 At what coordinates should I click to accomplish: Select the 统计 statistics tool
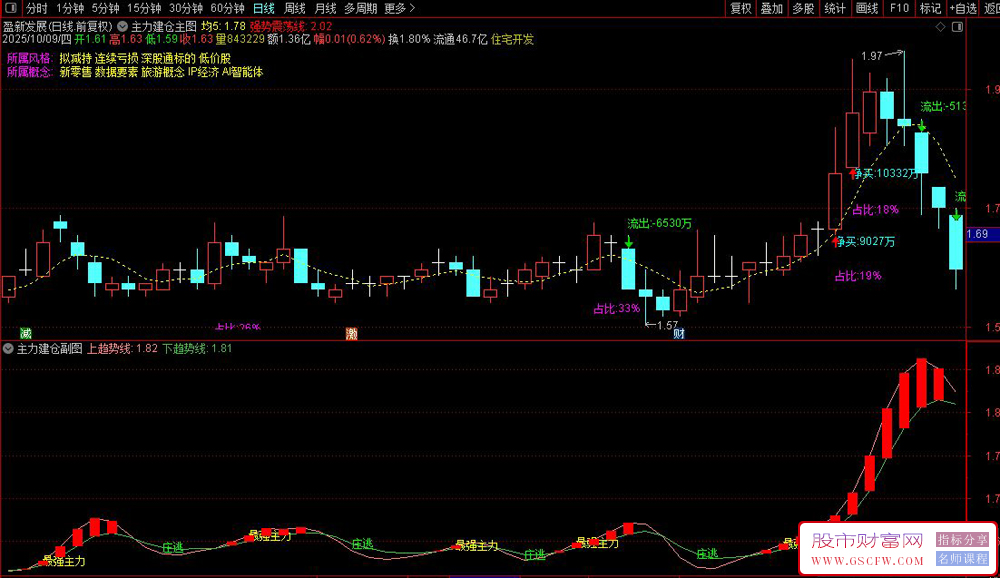(x=836, y=7)
